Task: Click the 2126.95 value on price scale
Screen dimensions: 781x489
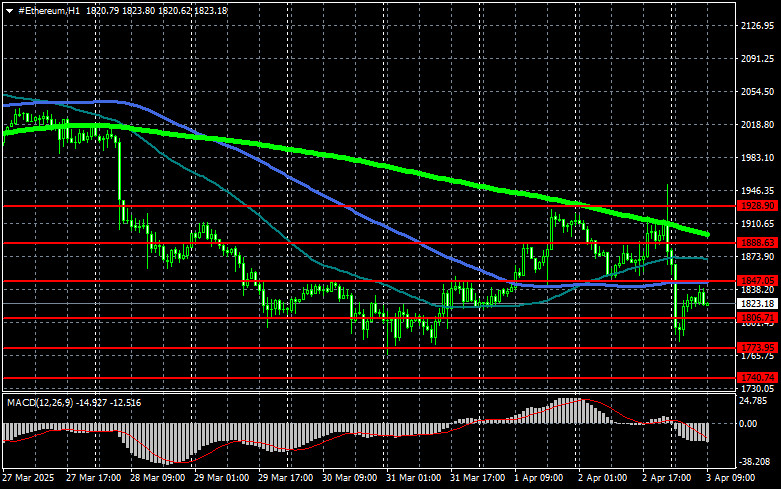Action: pos(757,26)
